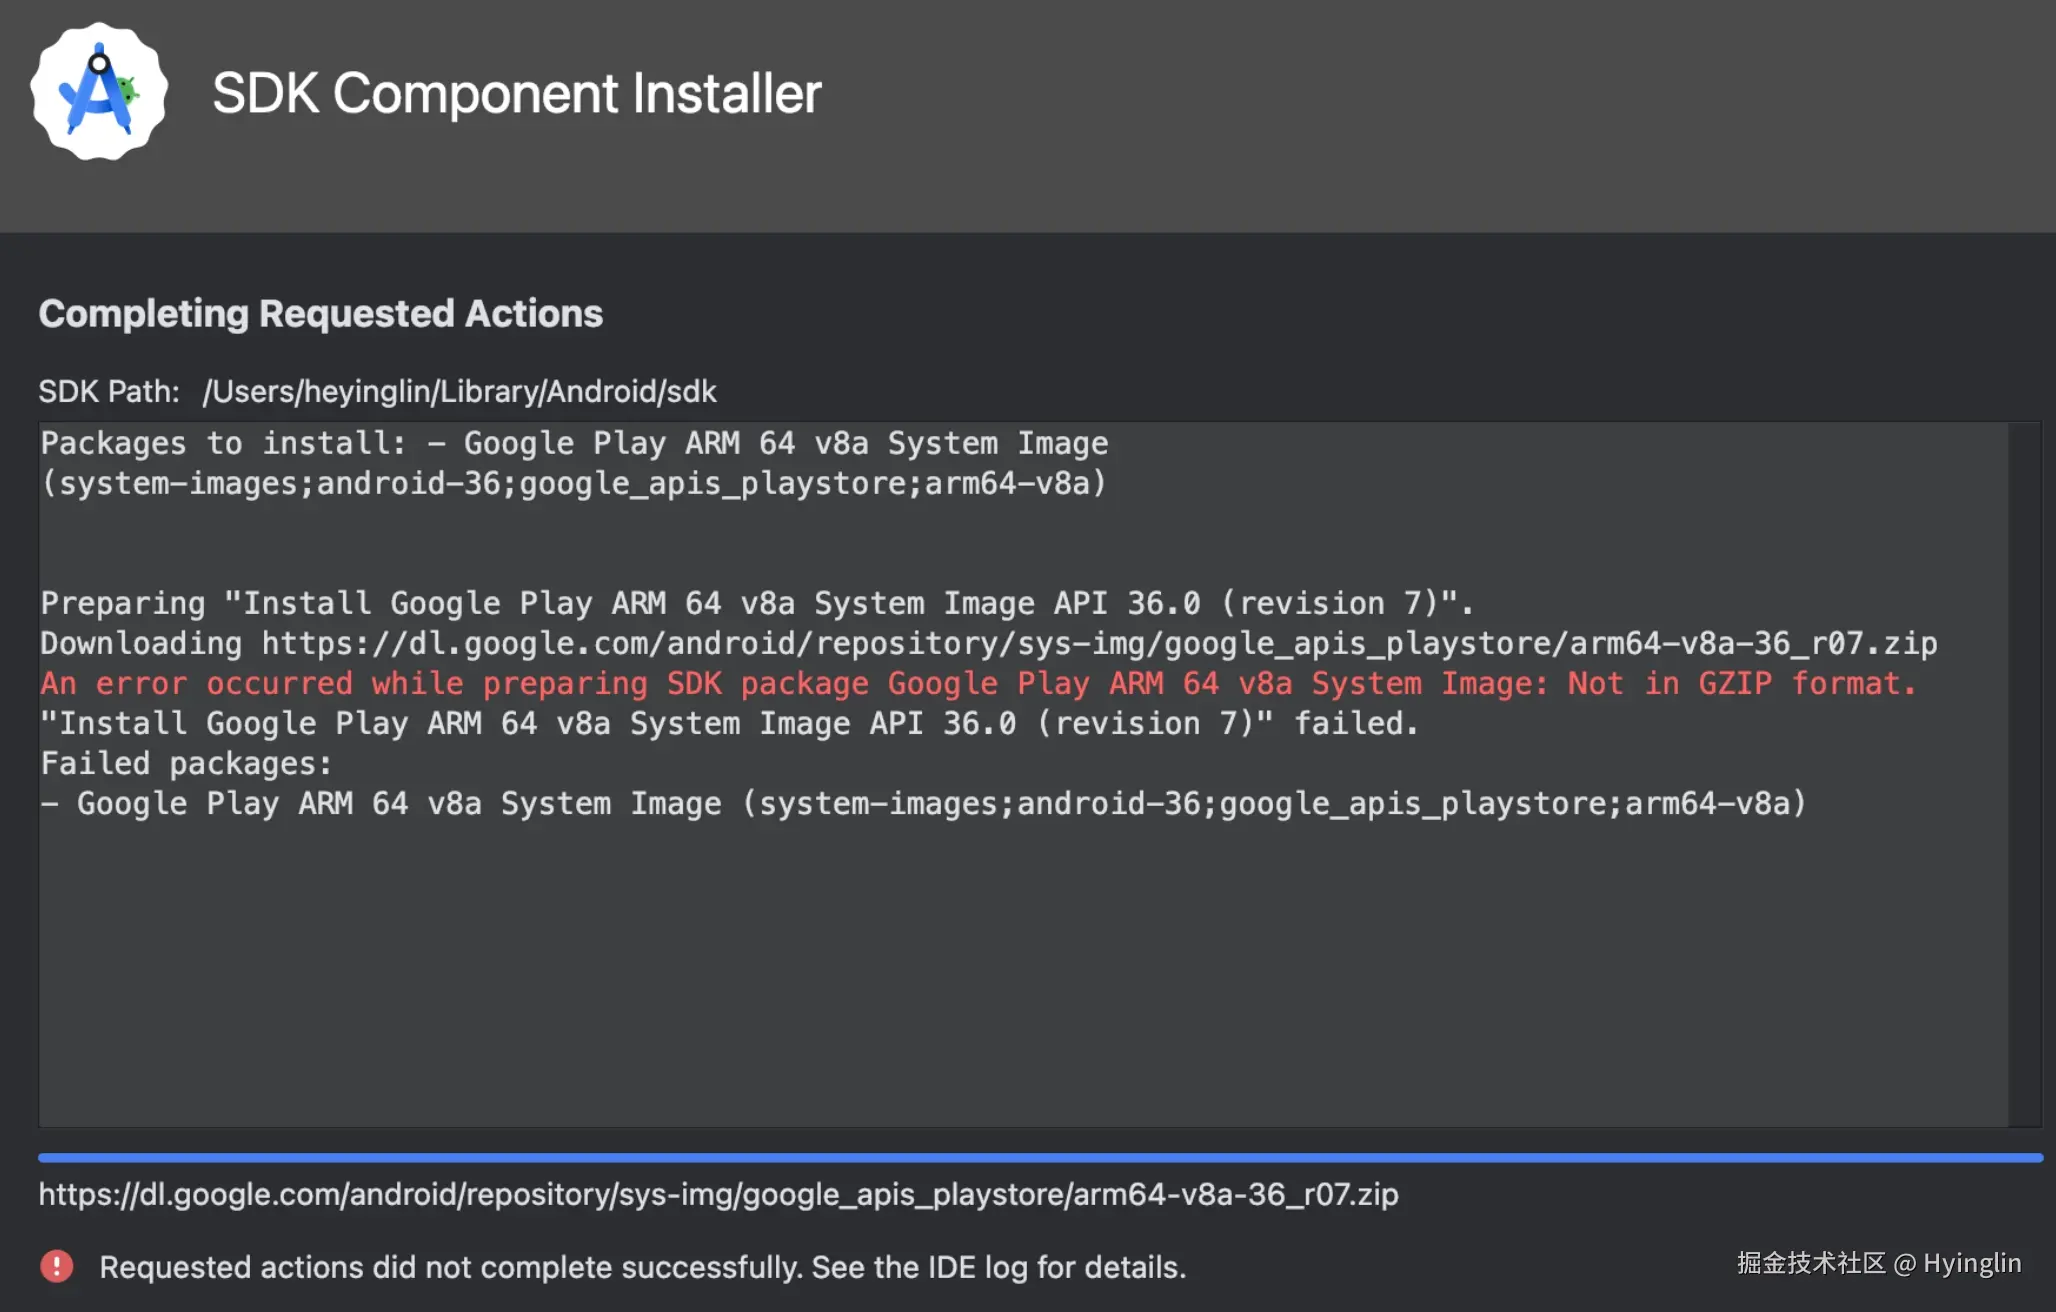The image size is (2056, 1312).
Task: Click the red error alert icon
Action: [57, 1266]
